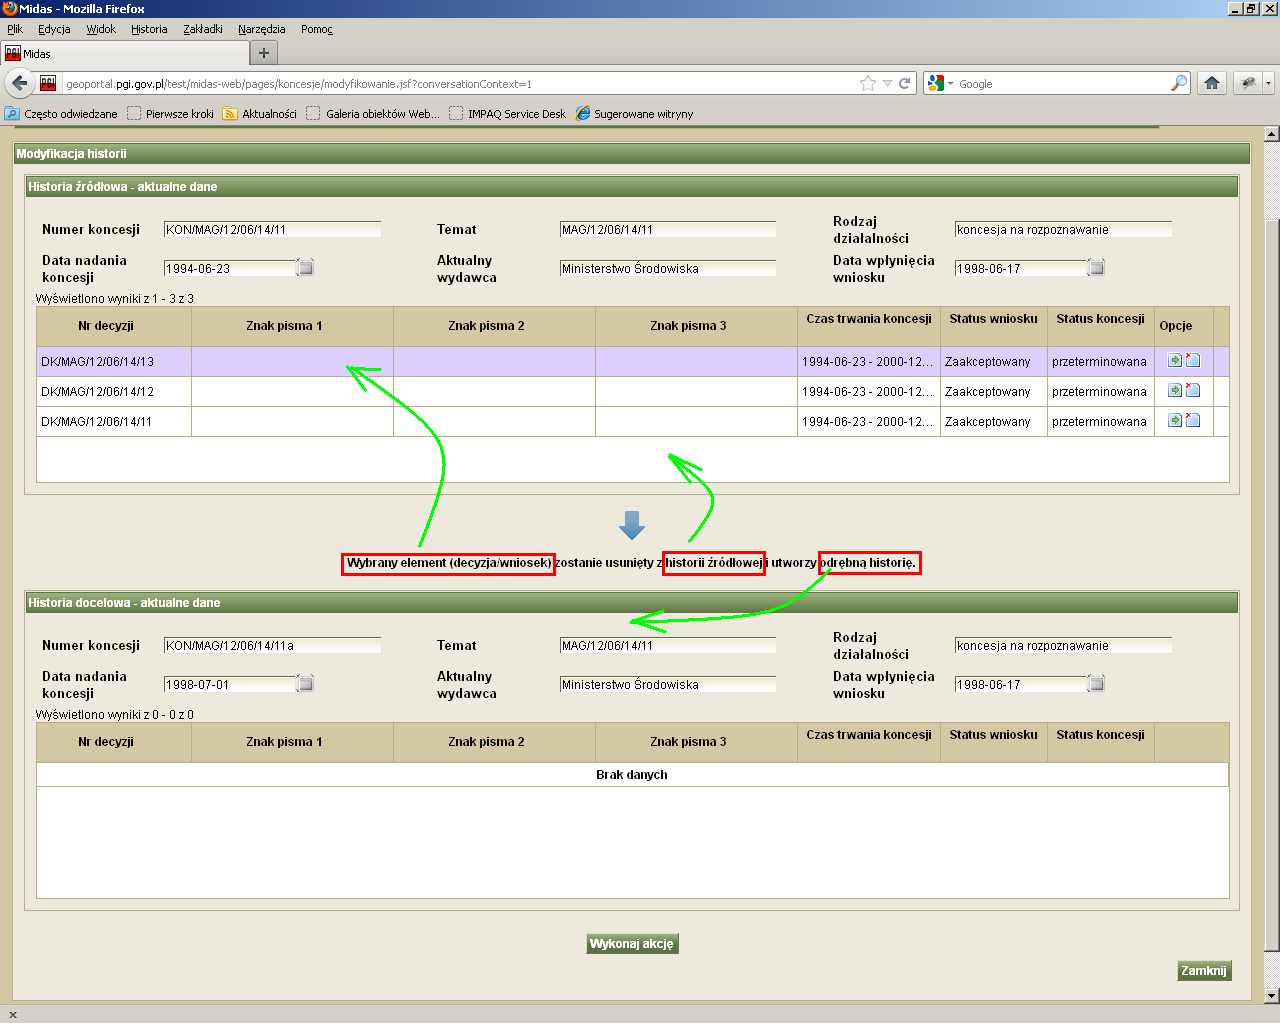Expand the Firebug button dropdown arrow
The image size is (1280, 1024).
point(1268,83)
